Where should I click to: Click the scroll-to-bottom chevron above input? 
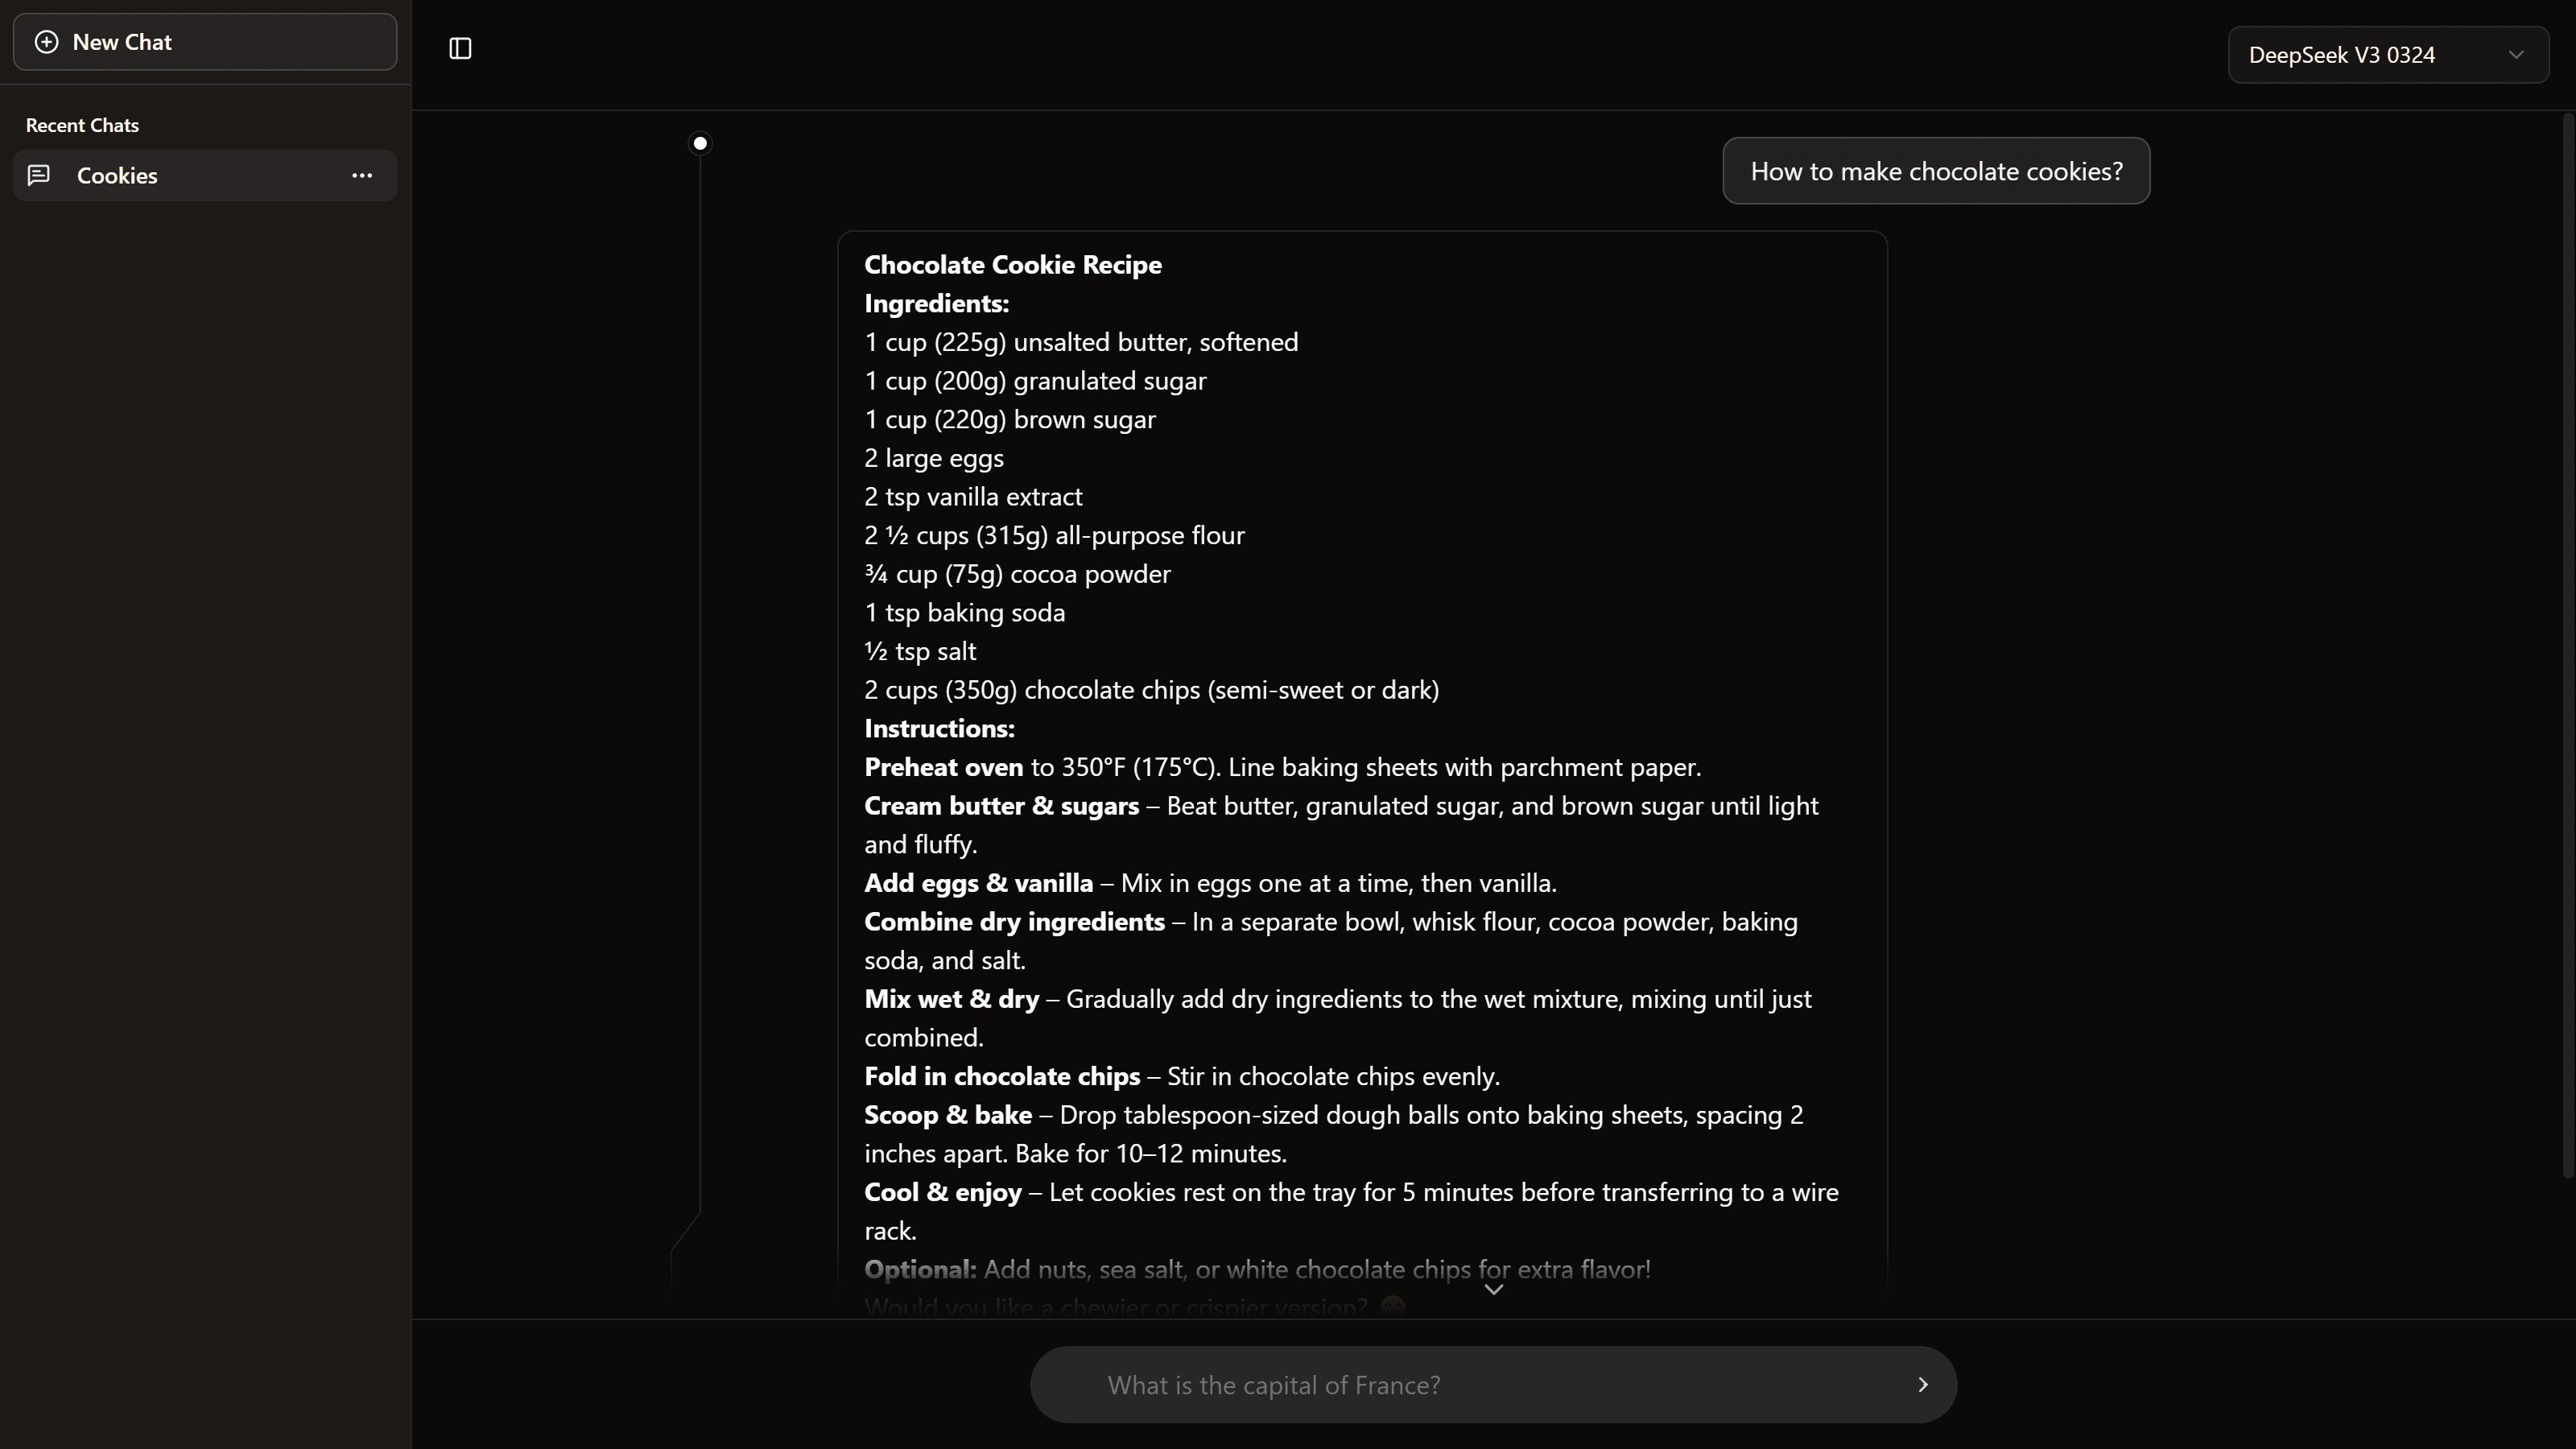point(1493,1290)
